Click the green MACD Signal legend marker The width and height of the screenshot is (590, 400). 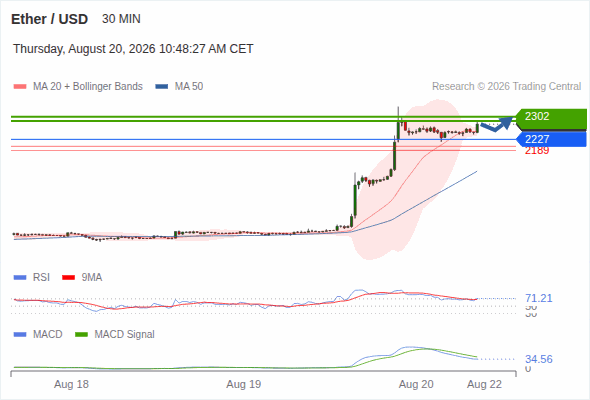click(81, 335)
